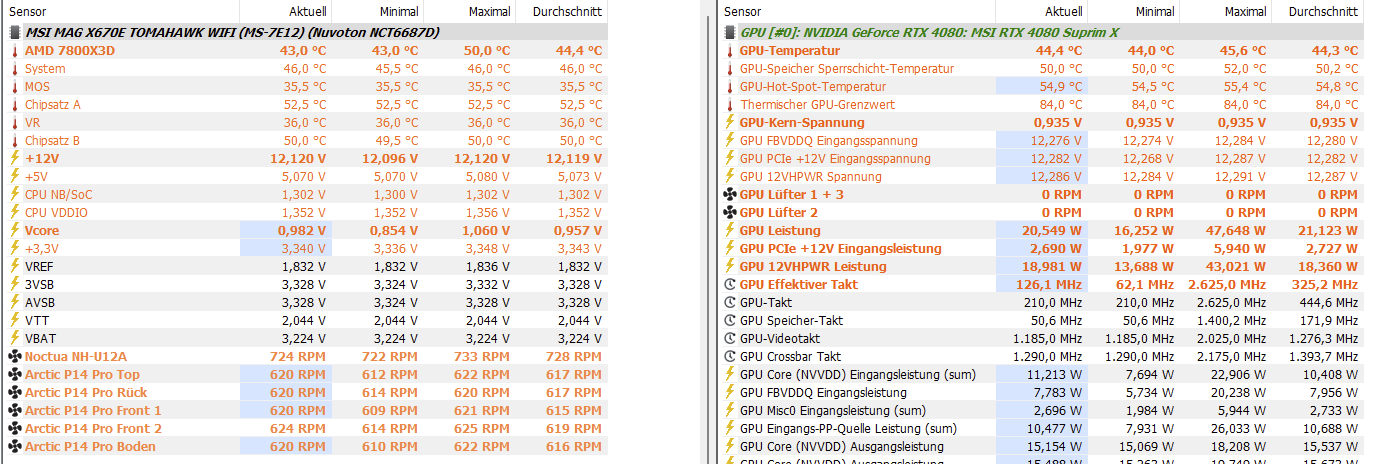
Task: Click the 609 RPM minimum fan value
Action: pyautogui.click(x=391, y=410)
